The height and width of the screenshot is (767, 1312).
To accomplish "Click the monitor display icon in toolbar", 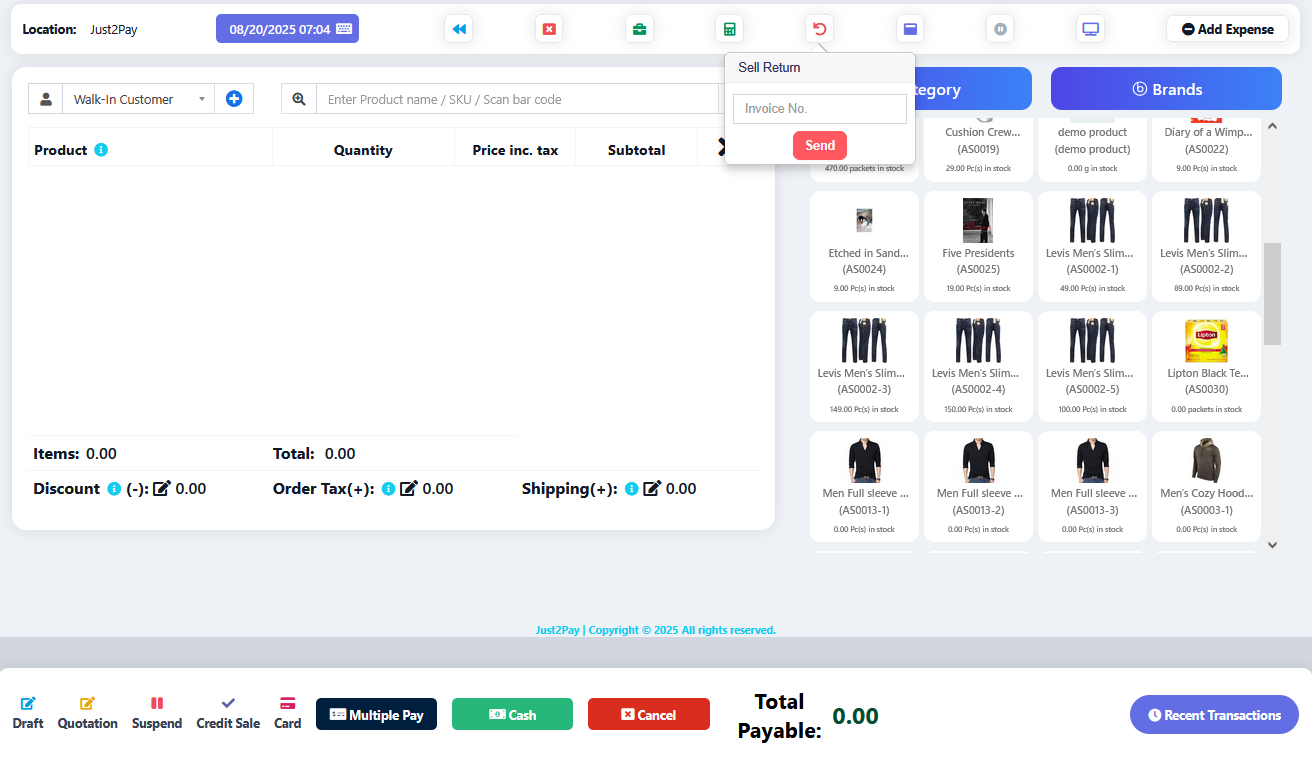I will coord(1090,29).
